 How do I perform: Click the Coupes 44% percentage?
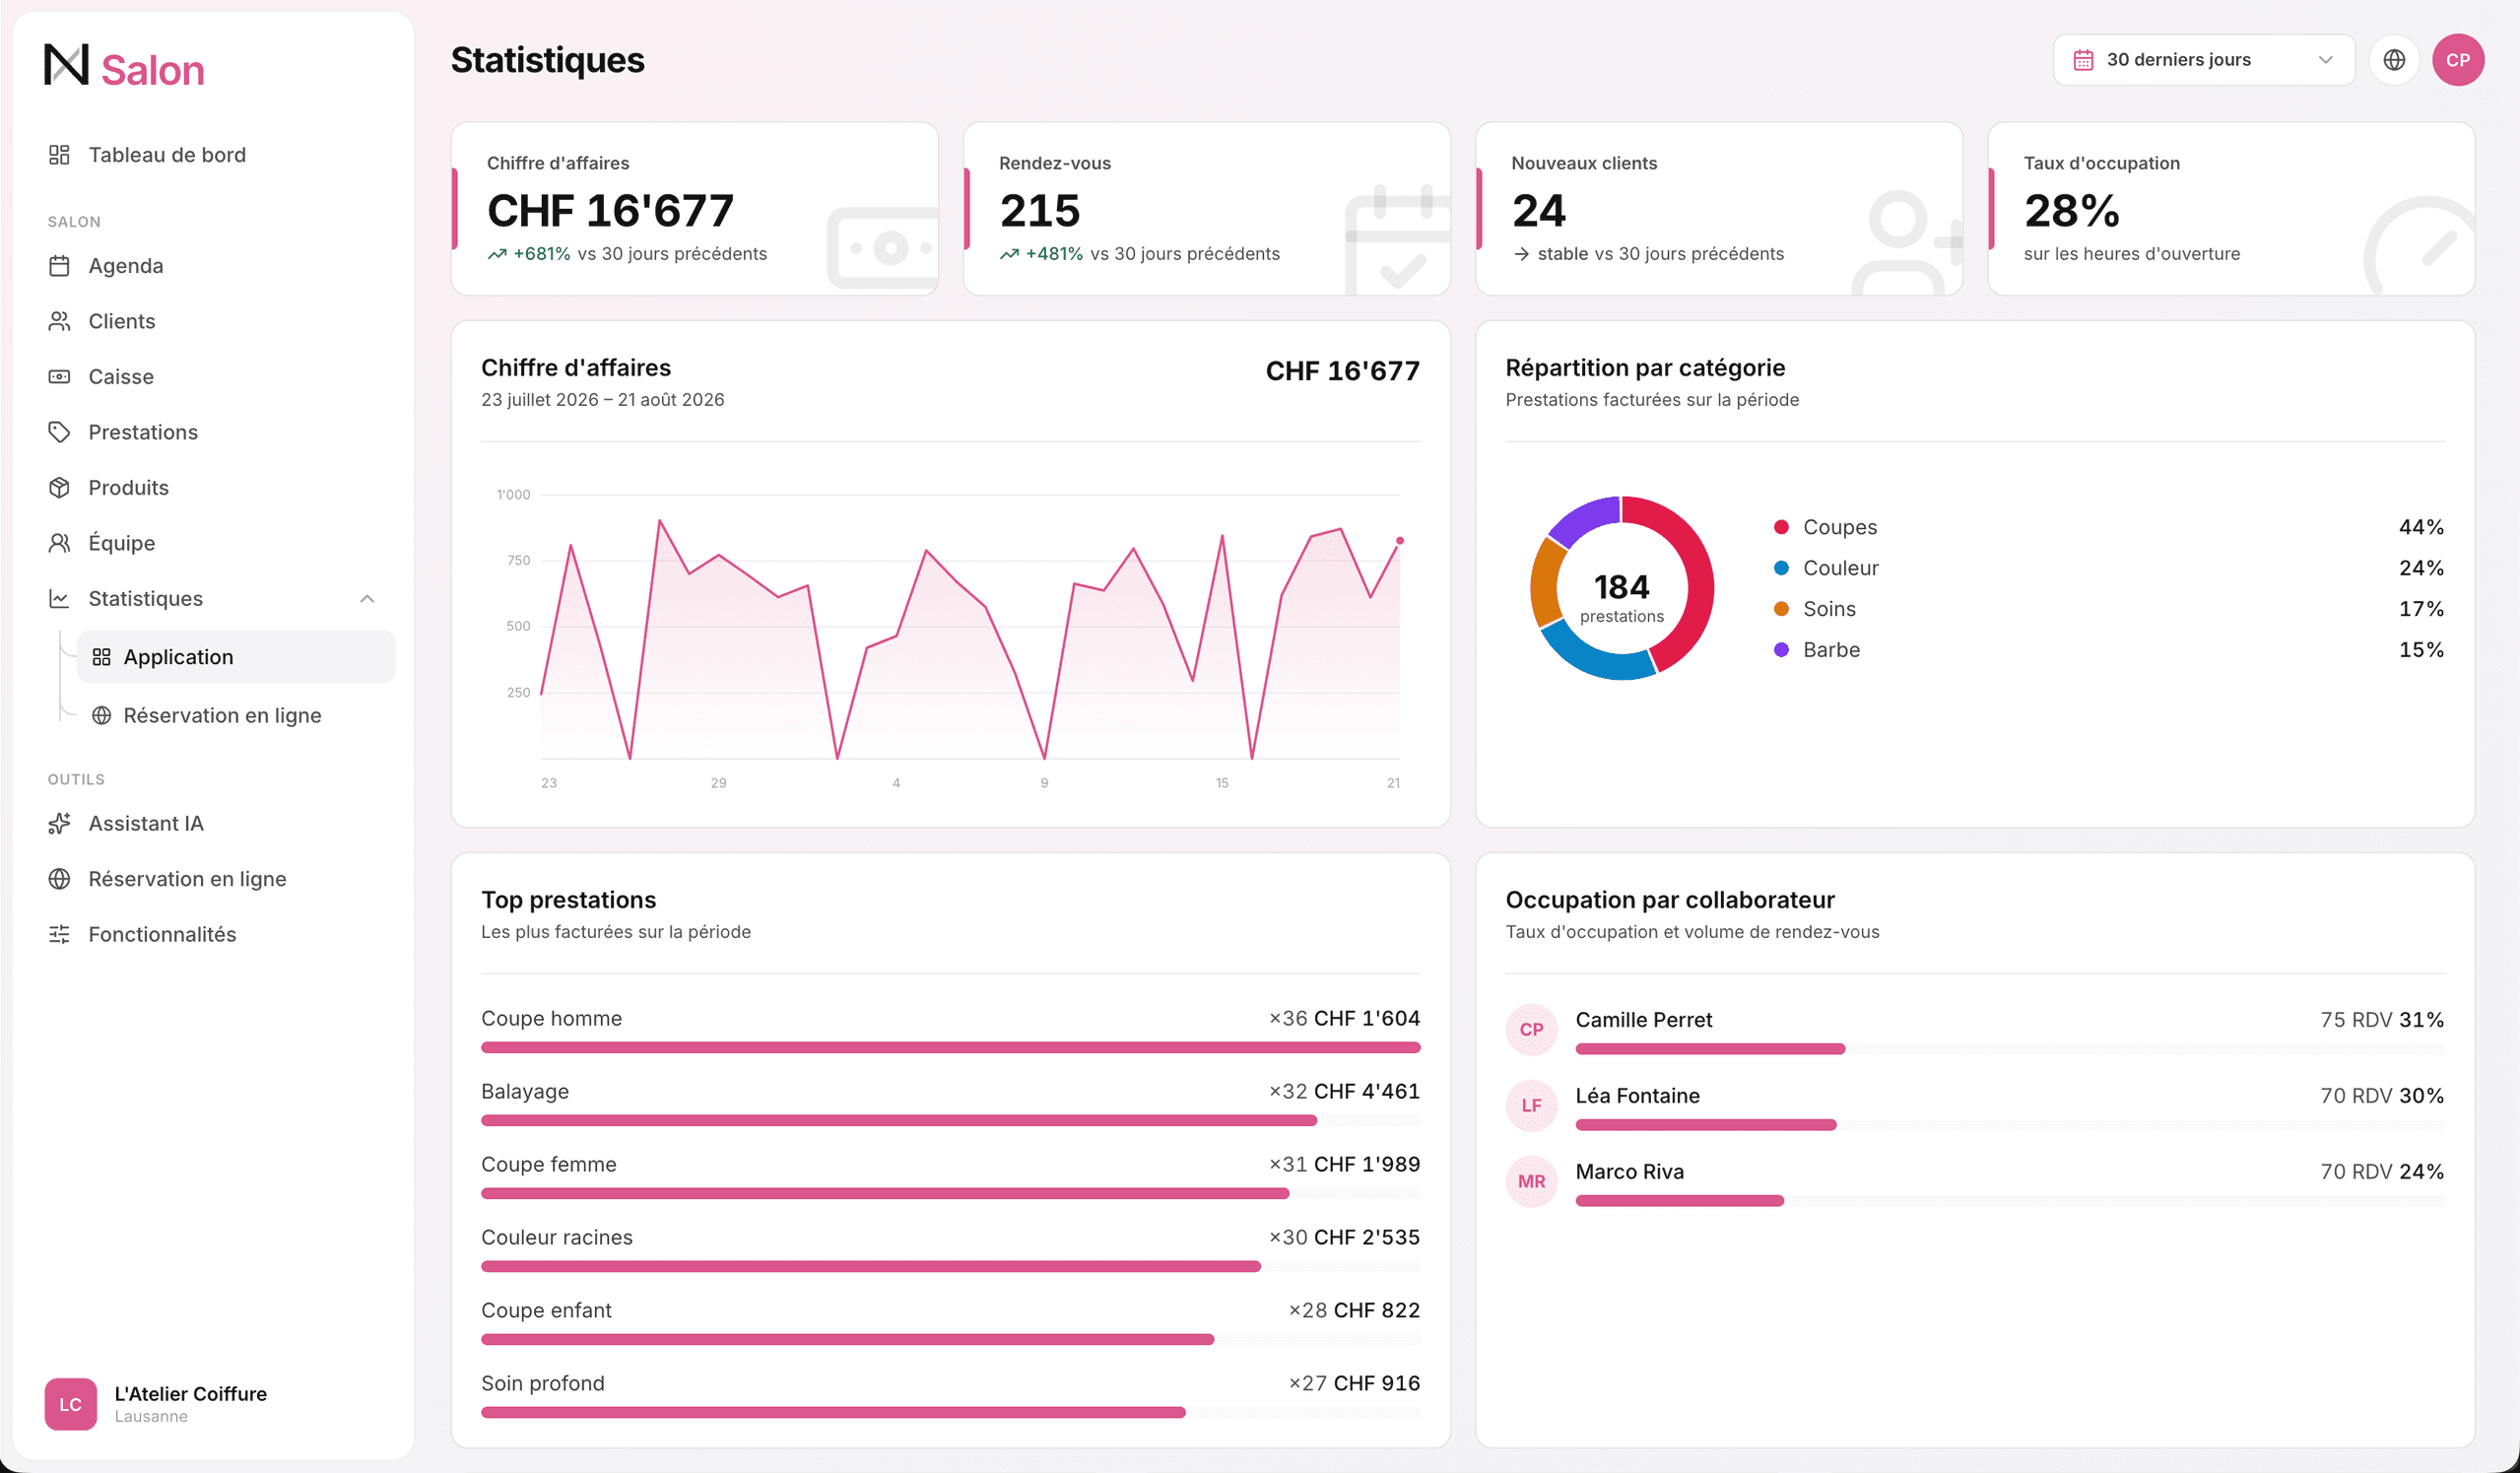pyautogui.click(x=2421, y=527)
